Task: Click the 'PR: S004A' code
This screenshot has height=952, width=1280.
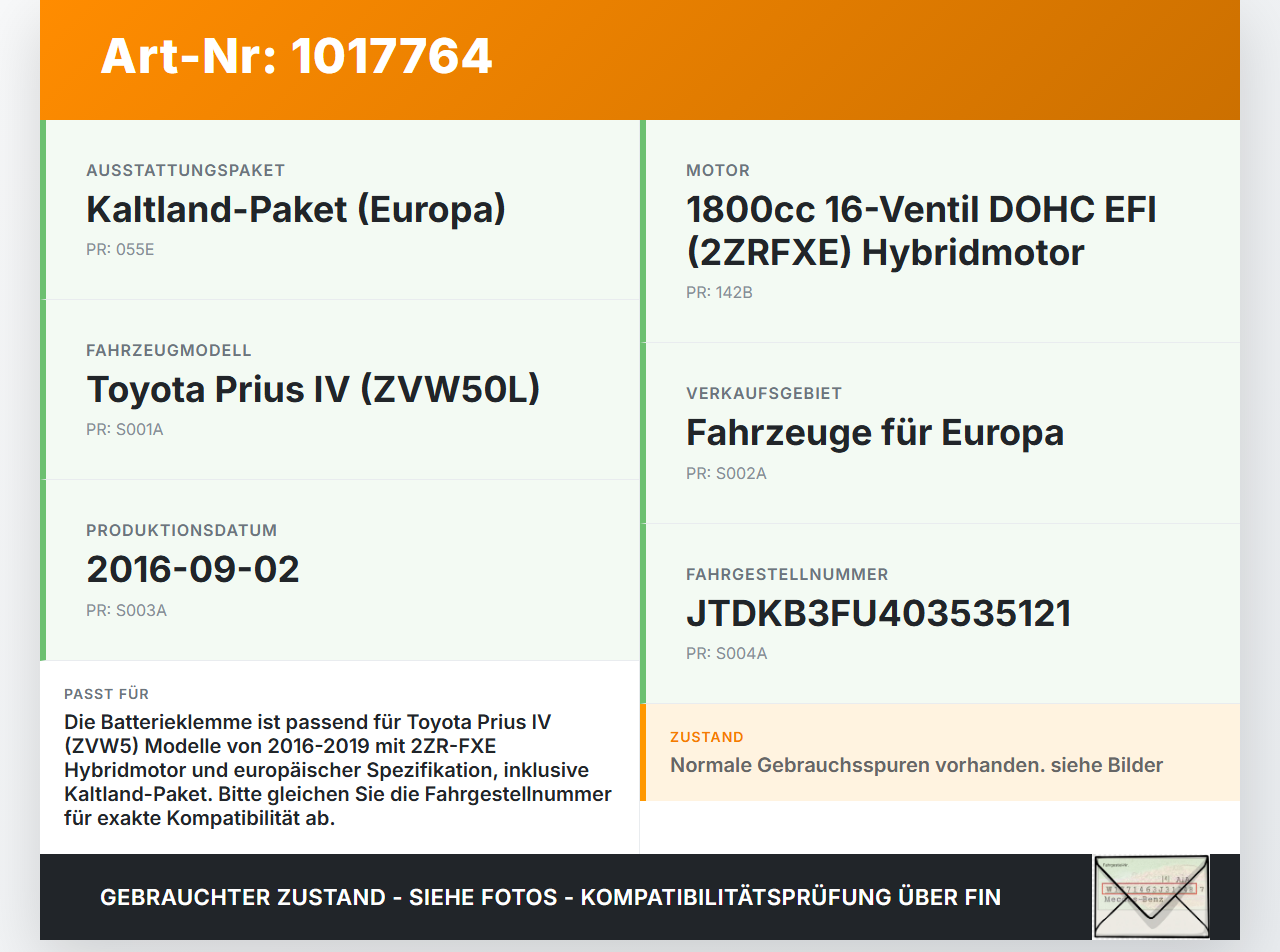Action: pos(726,653)
